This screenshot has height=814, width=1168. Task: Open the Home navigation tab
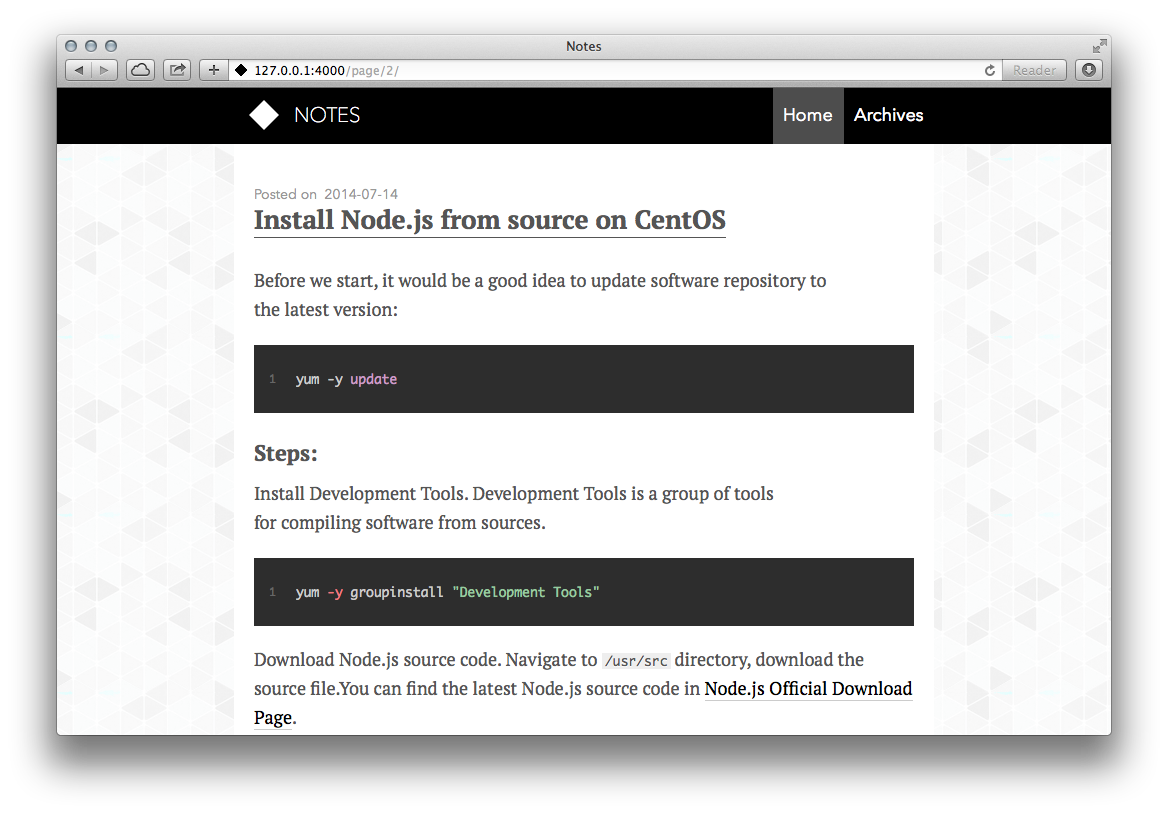(807, 115)
